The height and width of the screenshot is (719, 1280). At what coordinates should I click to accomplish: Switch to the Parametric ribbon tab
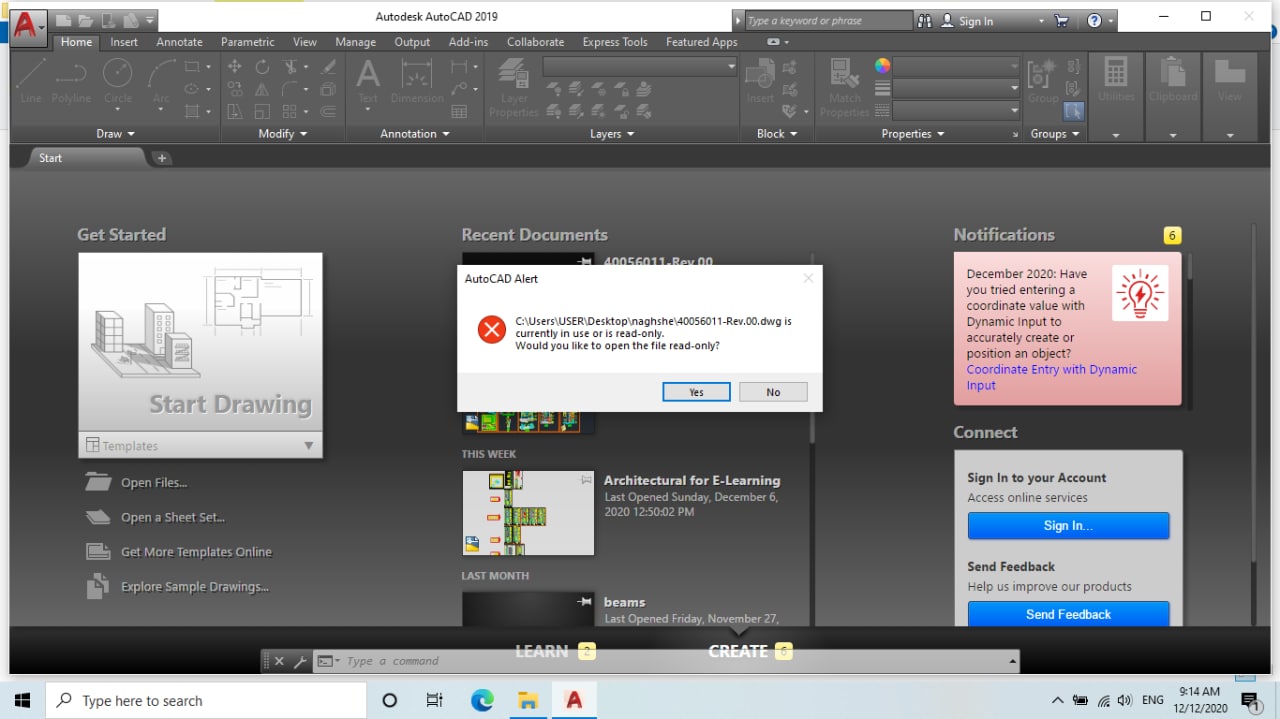[247, 42]
